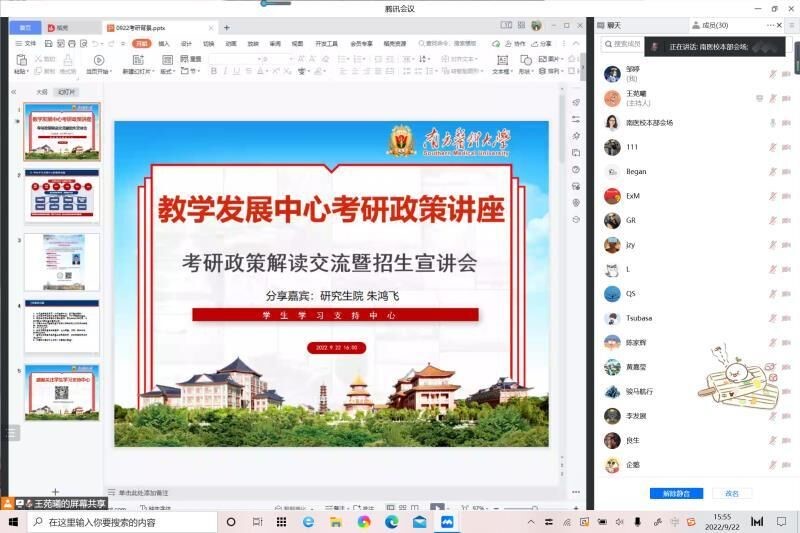Click the Windows Start button

(x=13, y=522)
